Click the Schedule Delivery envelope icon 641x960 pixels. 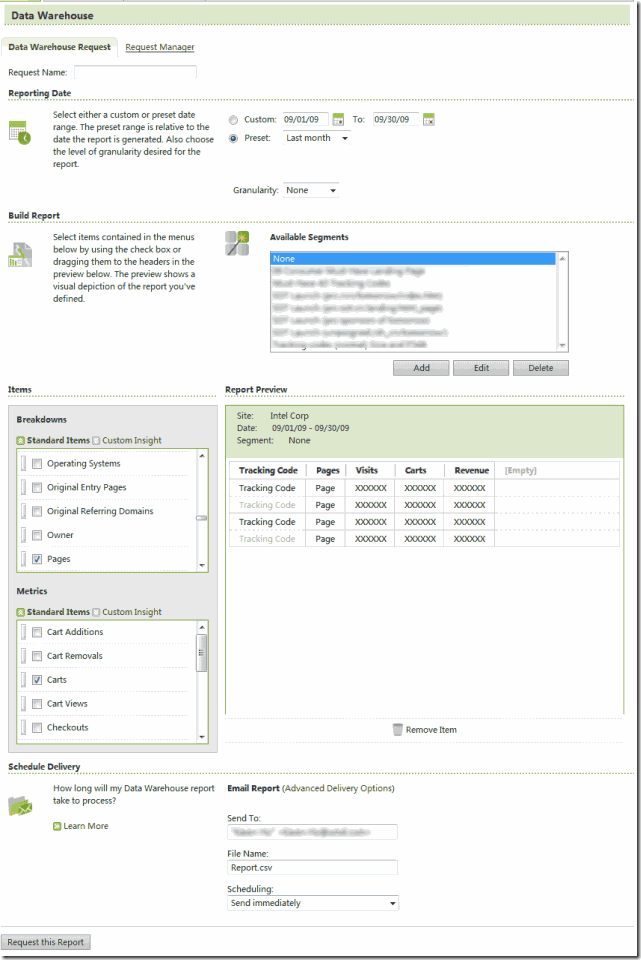pyautogui.click(x=20, y=805)
